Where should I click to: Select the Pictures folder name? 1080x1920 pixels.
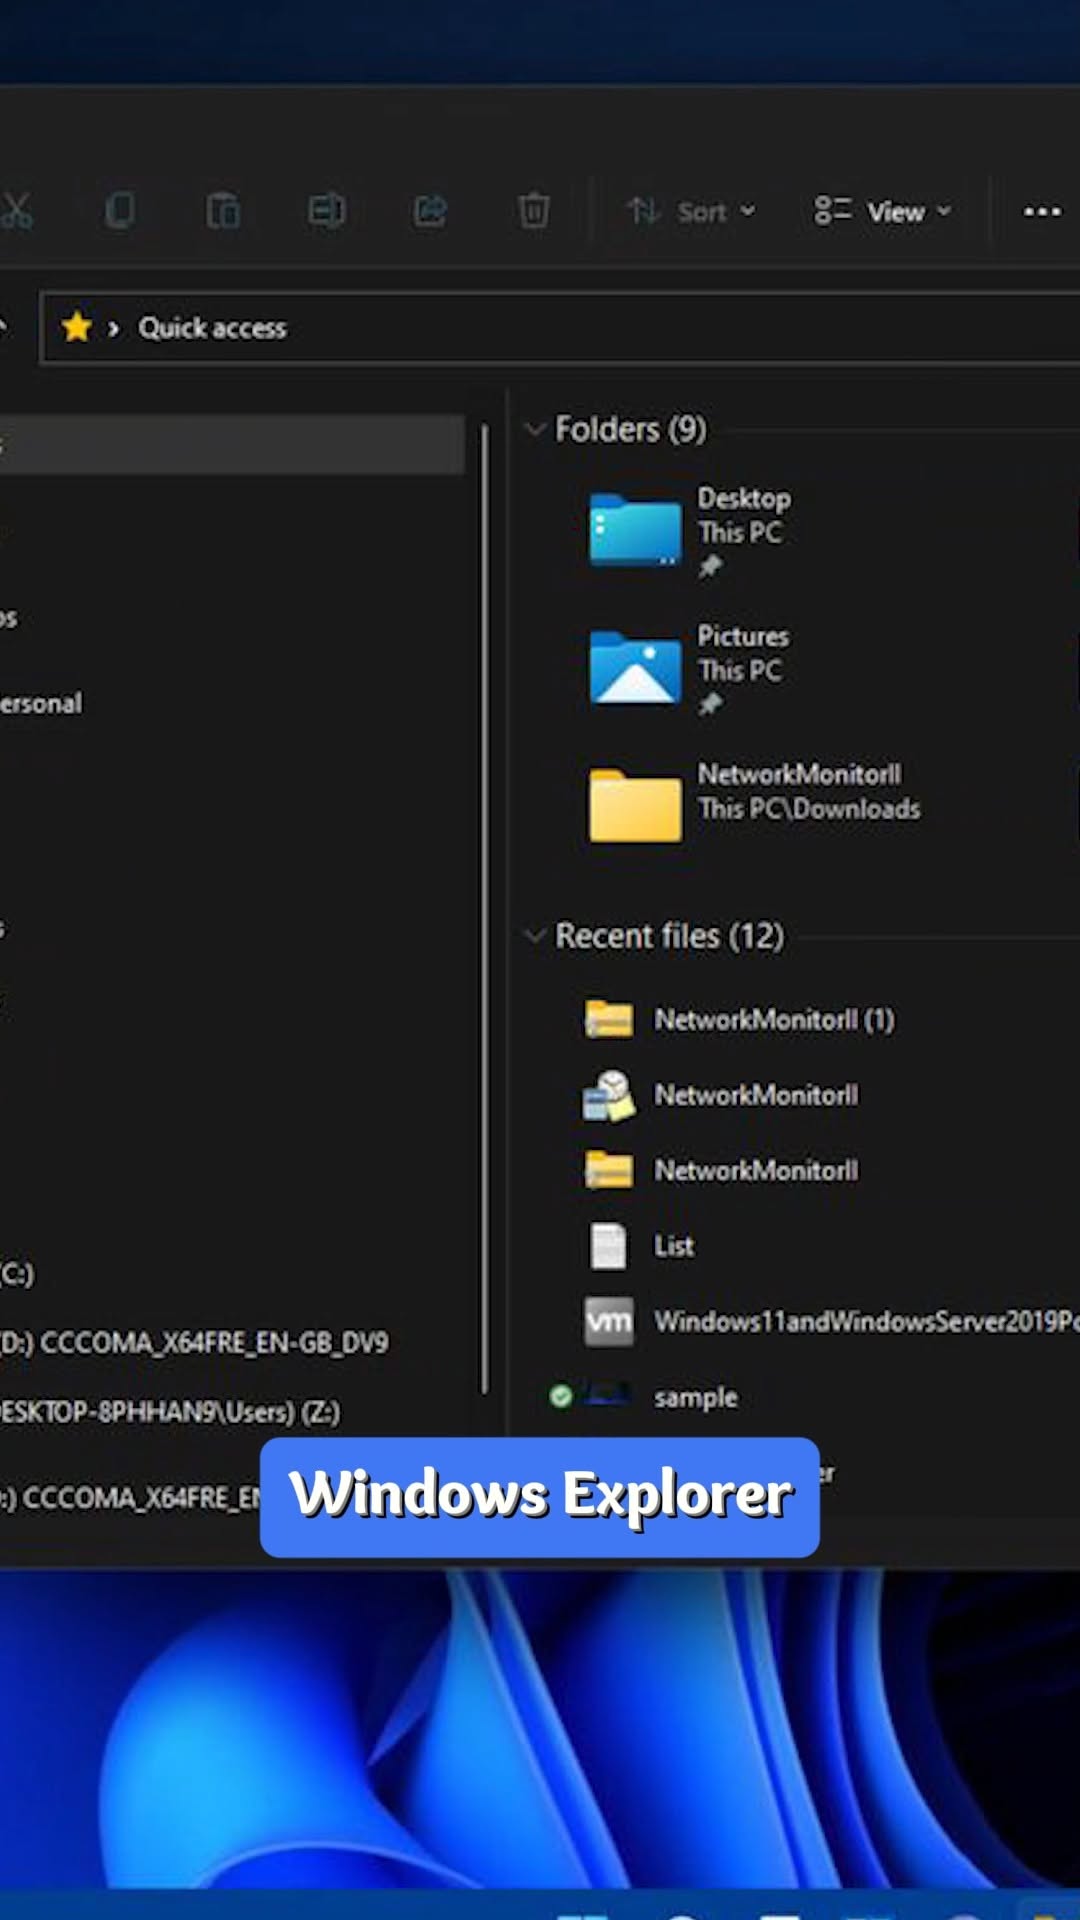[x=743, y=636]
